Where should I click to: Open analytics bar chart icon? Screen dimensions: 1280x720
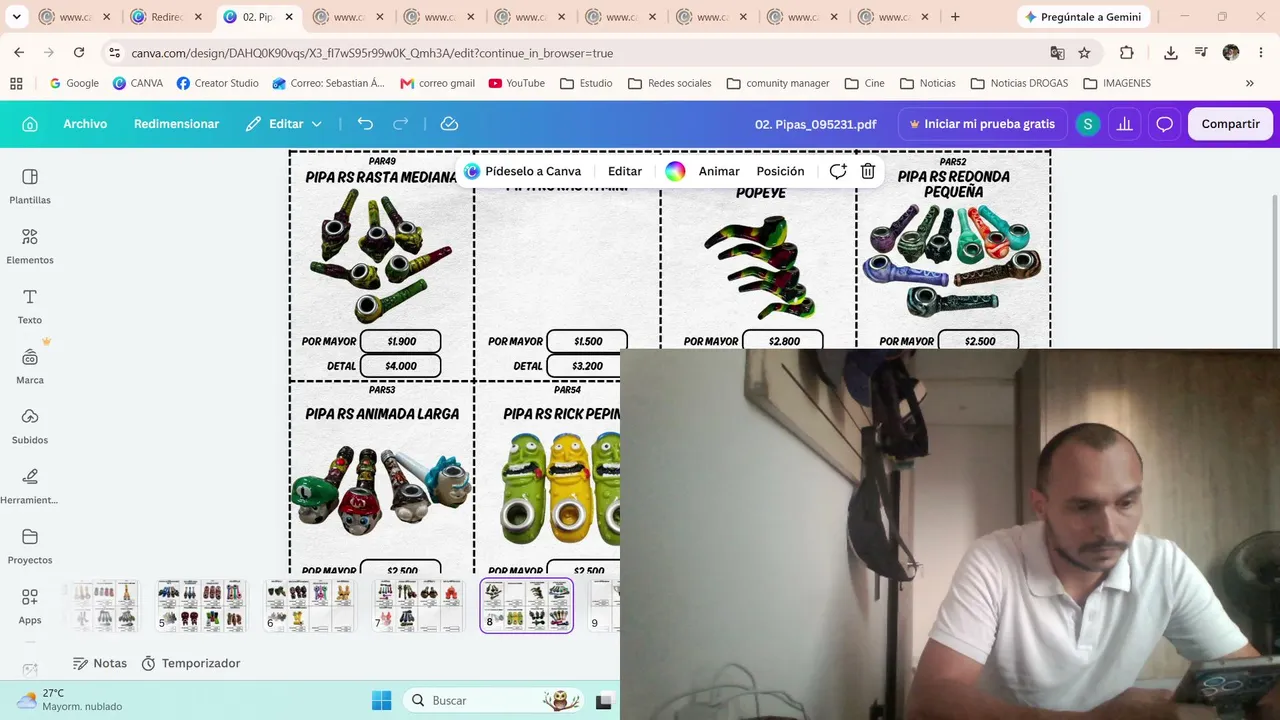[1125, 124]
